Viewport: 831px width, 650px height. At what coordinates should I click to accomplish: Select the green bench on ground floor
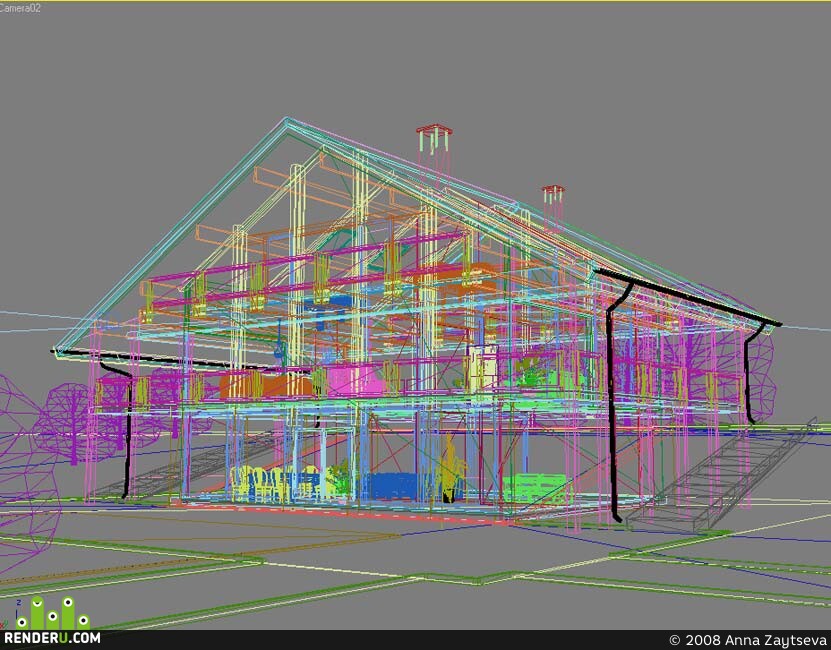[535, 488]
